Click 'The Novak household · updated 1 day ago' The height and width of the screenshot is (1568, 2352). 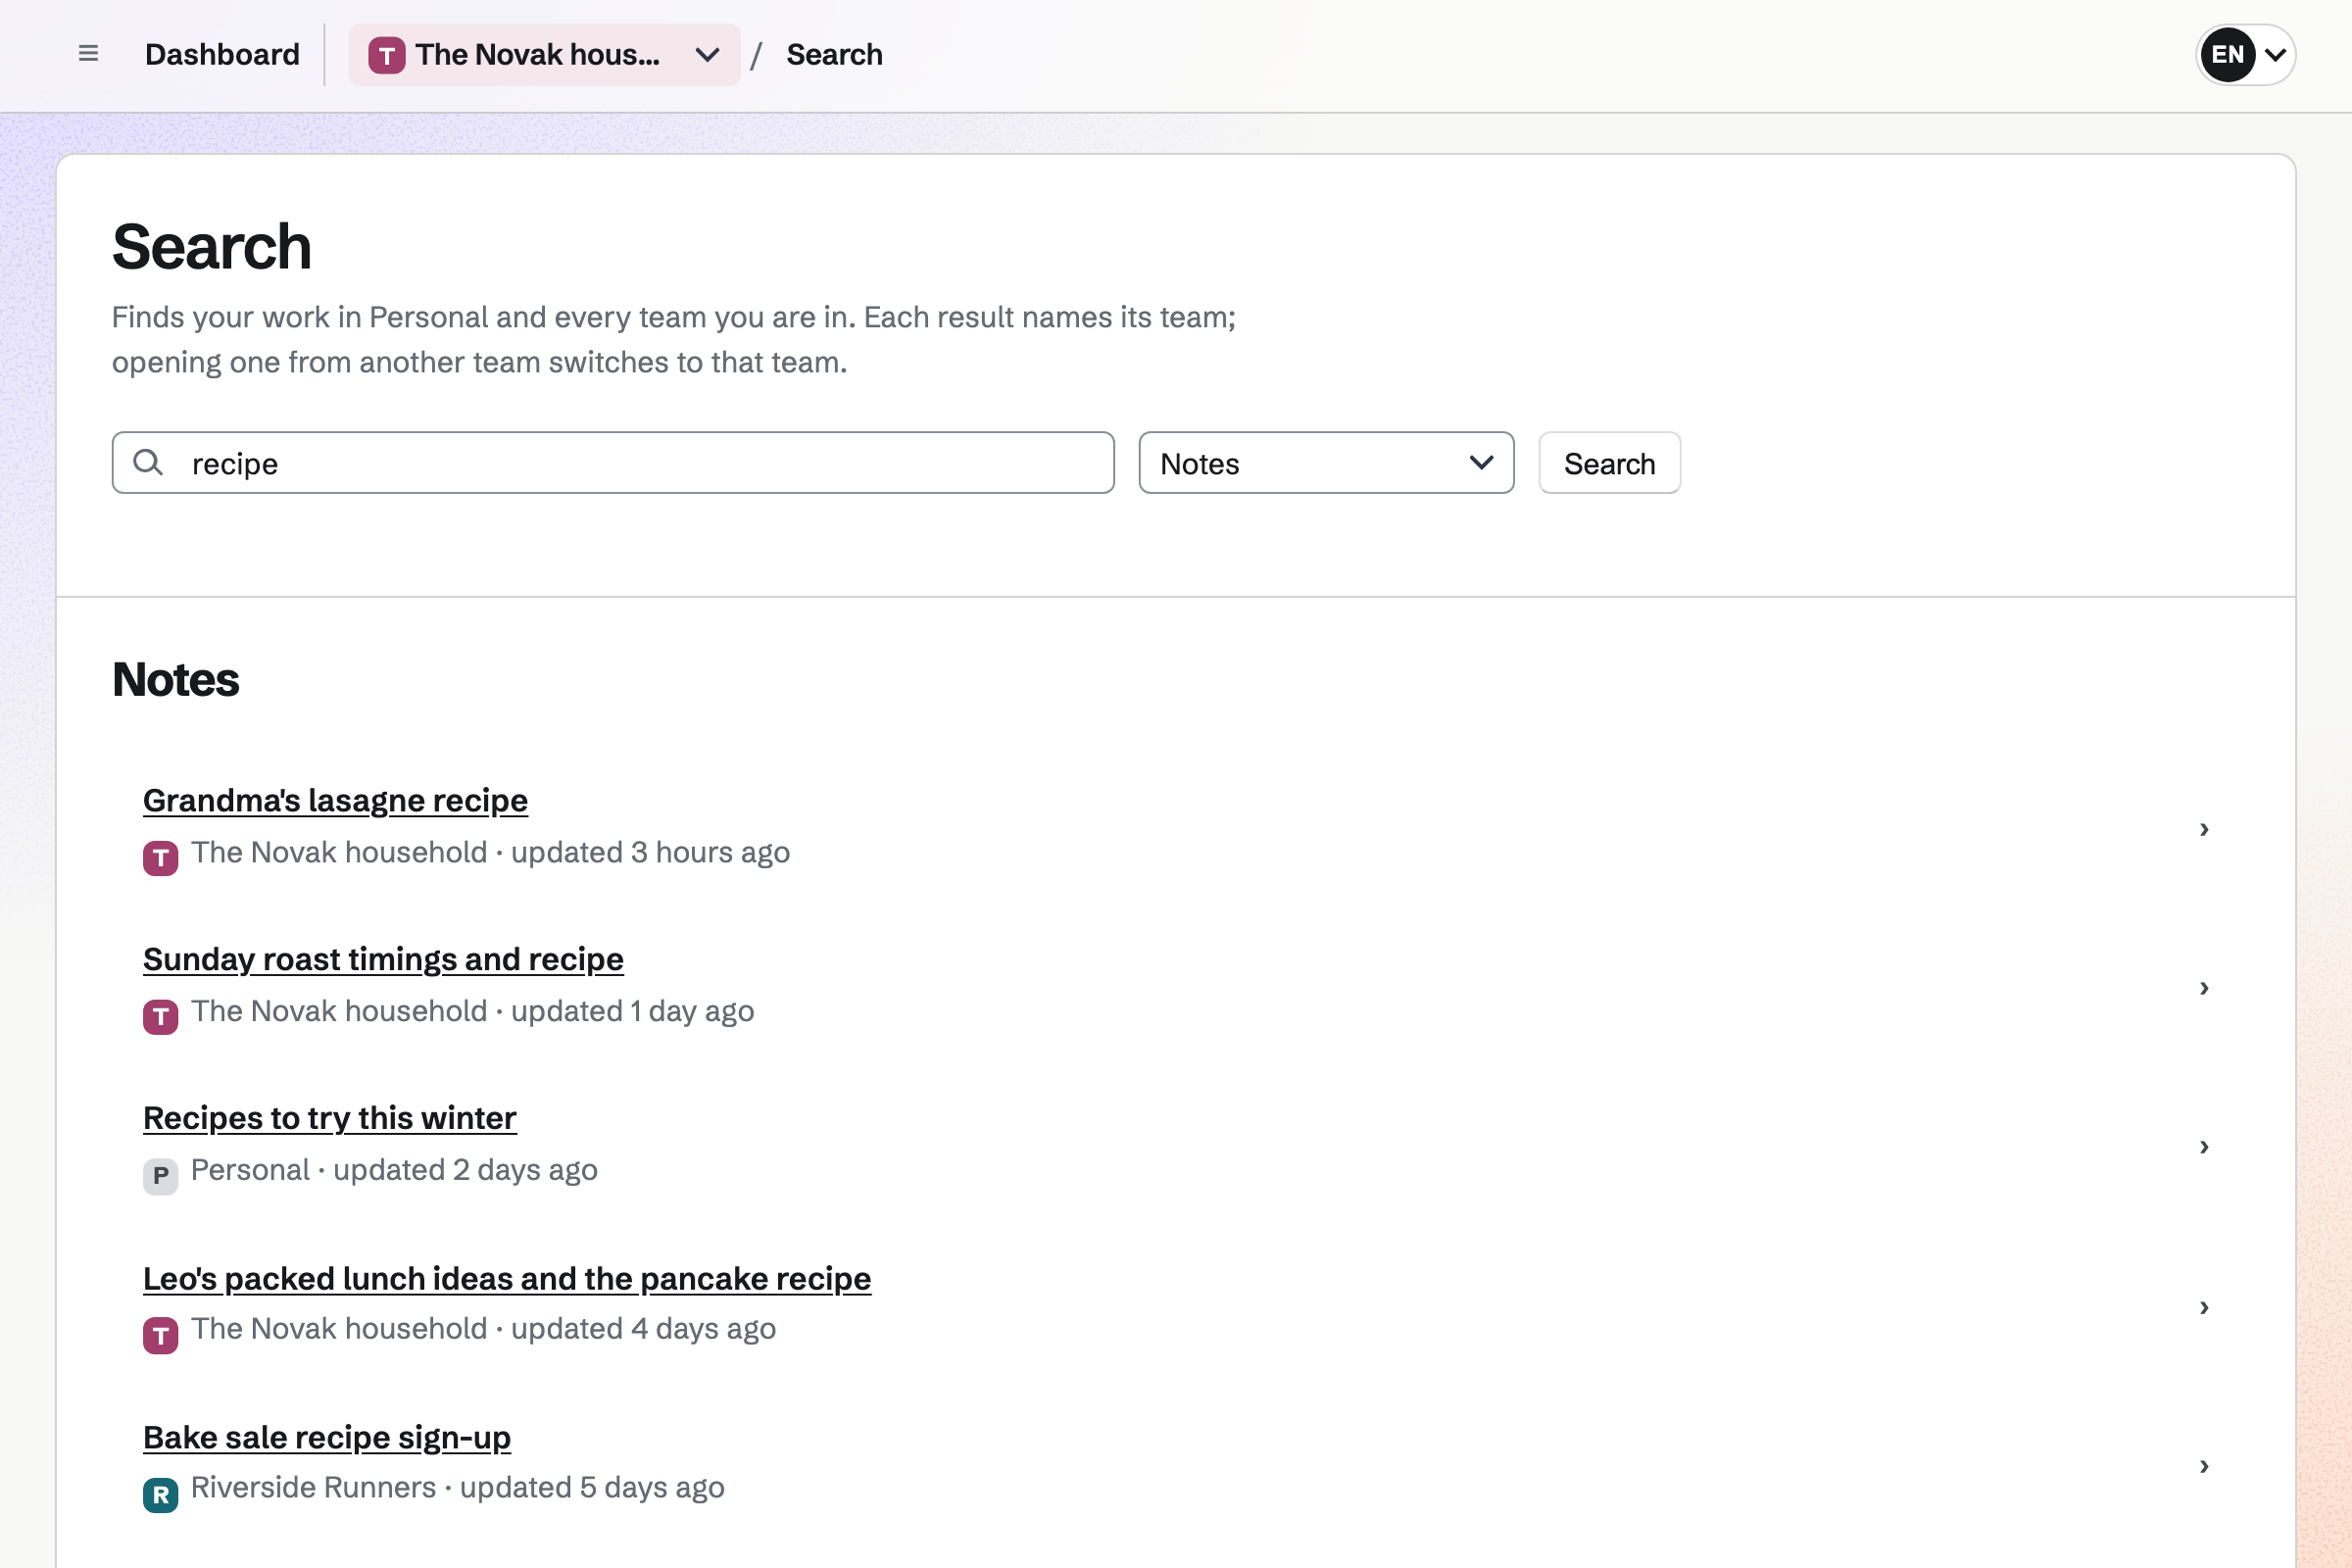tap(472, 1011)
